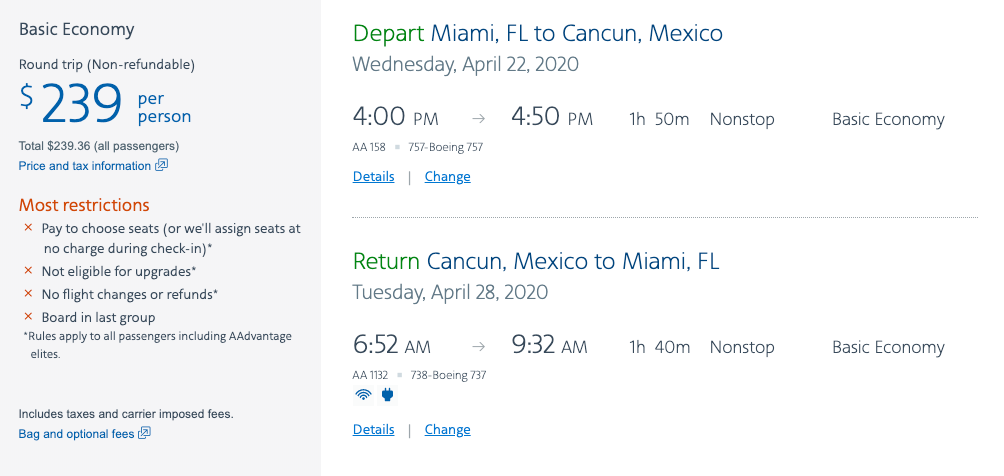
Task: Click the power outlet icon below AA 1132
Action: pos(388,395)
